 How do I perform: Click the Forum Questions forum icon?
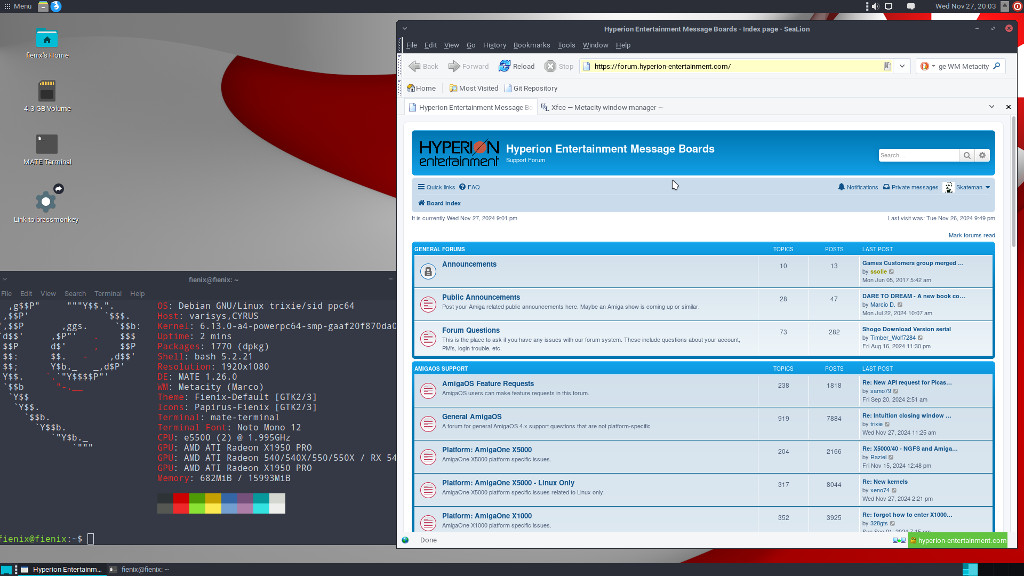tap(428, 338)
